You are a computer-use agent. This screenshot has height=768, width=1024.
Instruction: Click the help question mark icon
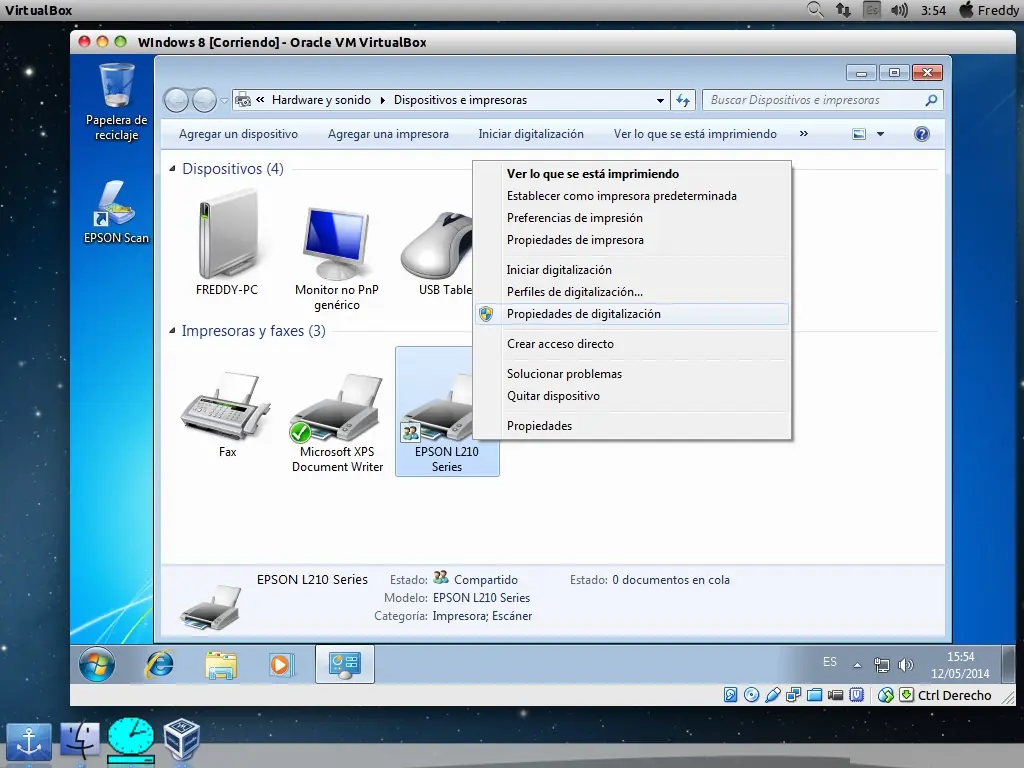(x=921, y=134)
